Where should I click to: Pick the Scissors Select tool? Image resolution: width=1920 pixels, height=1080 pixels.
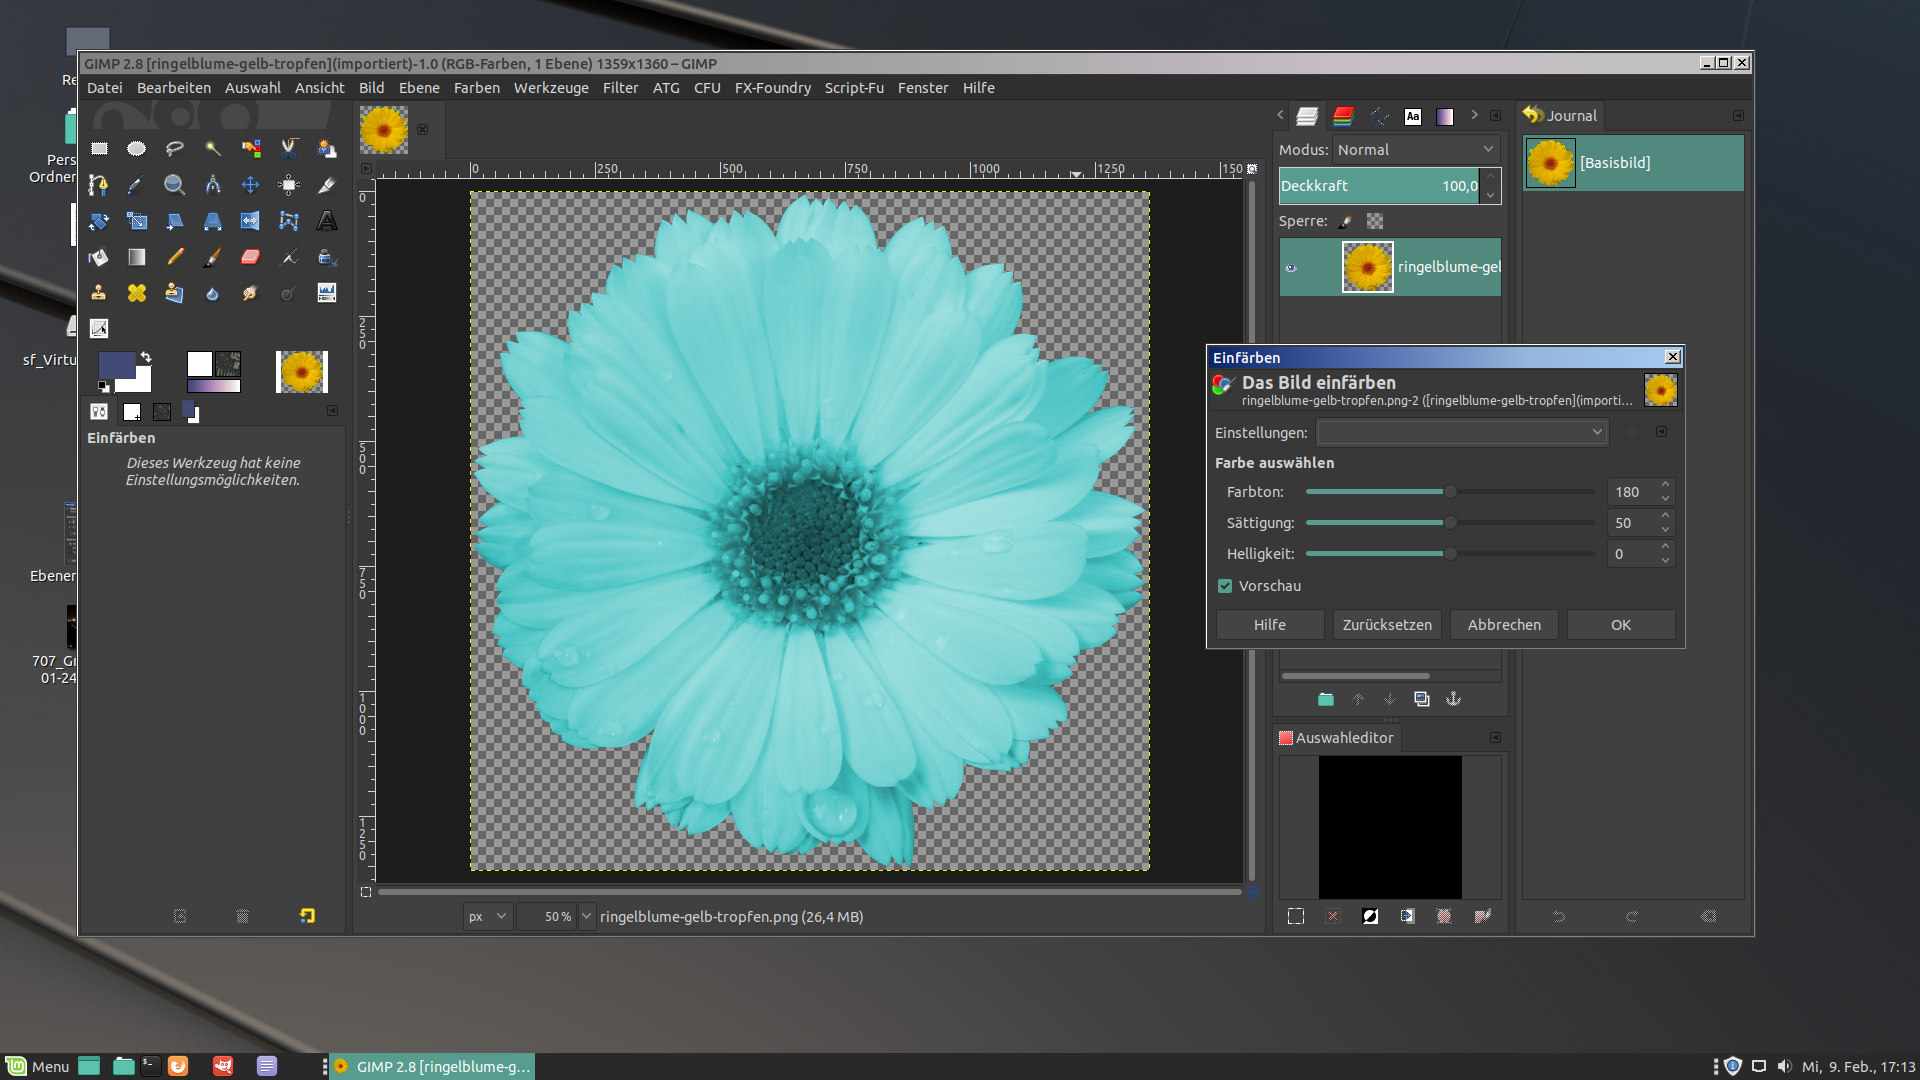point(289,149)
